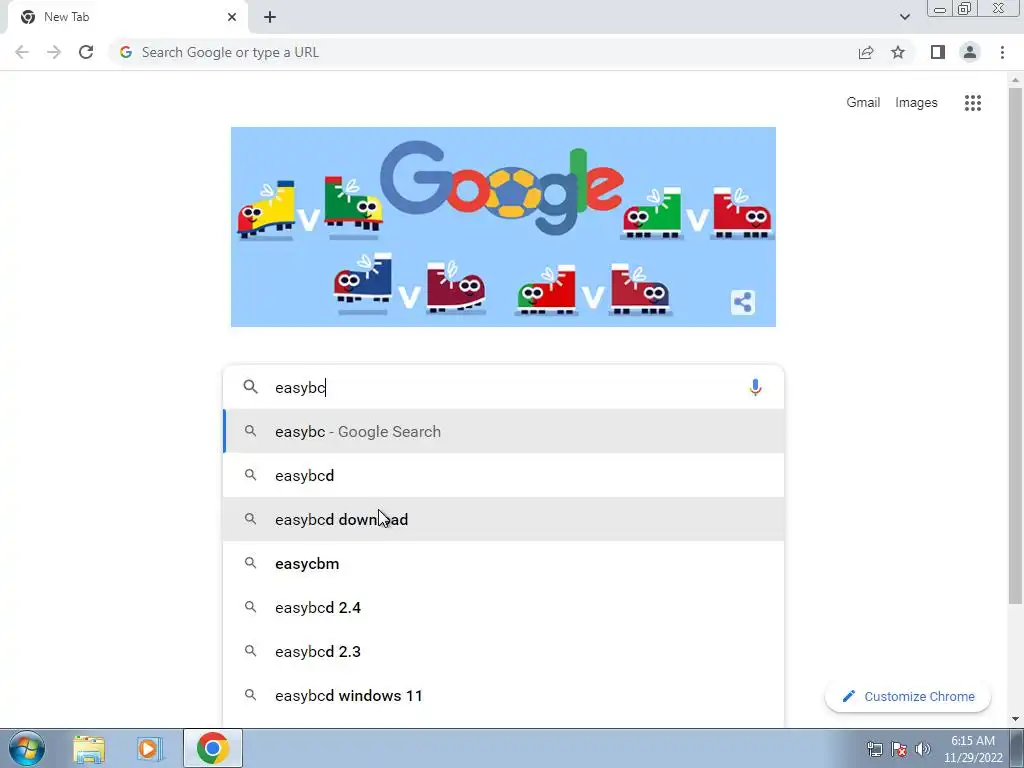Open the Google apps grid icon
Screen dimensions: 1024x768
click(972, 103)
